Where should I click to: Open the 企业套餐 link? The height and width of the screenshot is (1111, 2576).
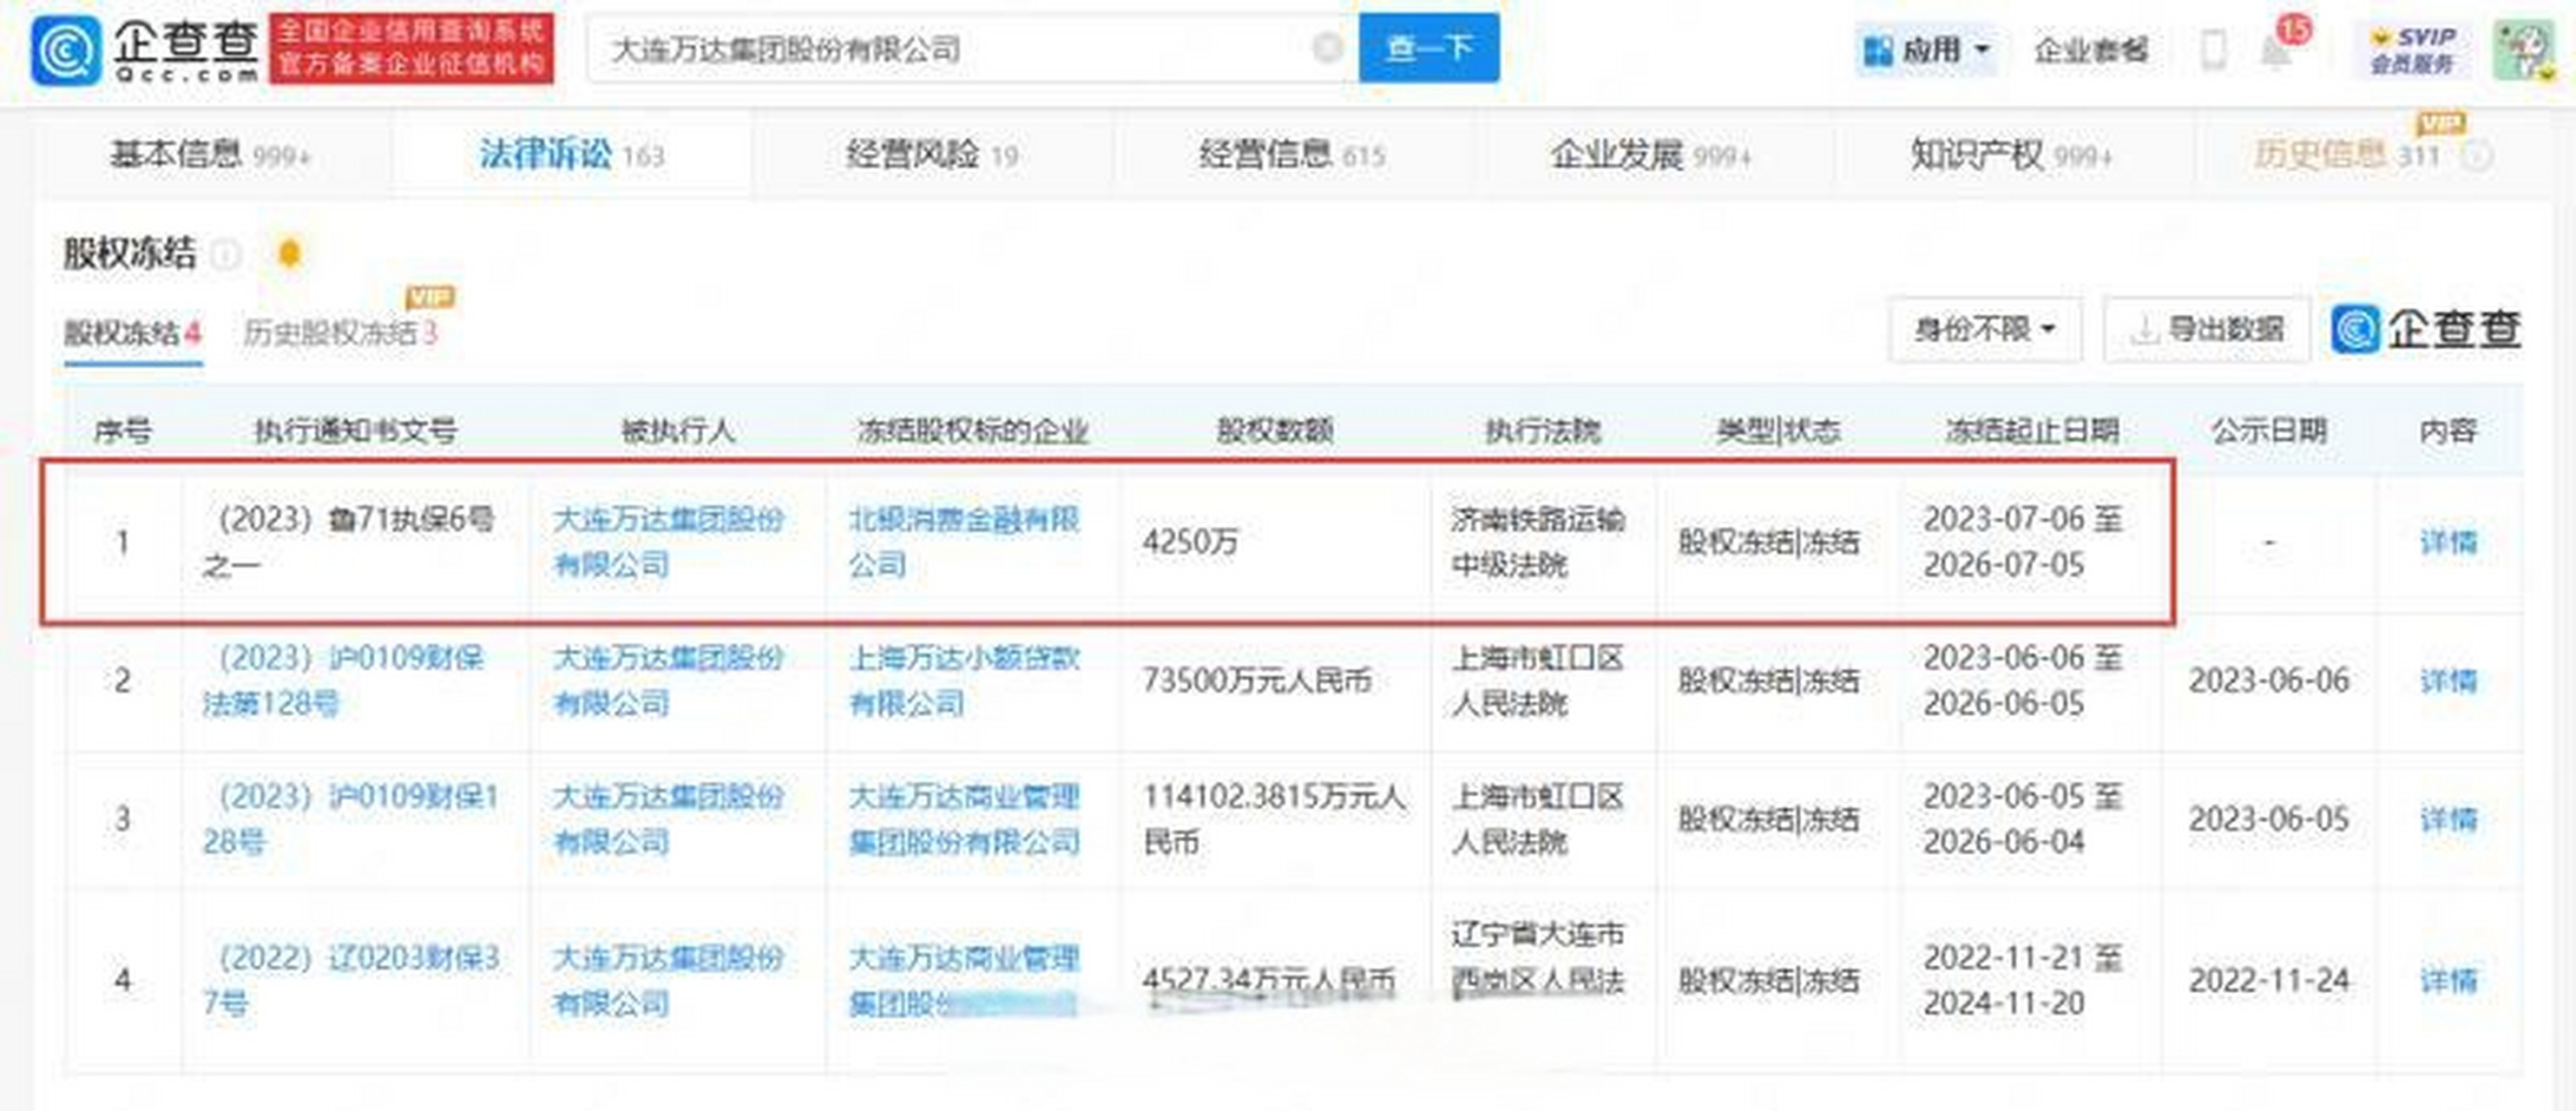pyautogui.click(x=2091, y=50)
